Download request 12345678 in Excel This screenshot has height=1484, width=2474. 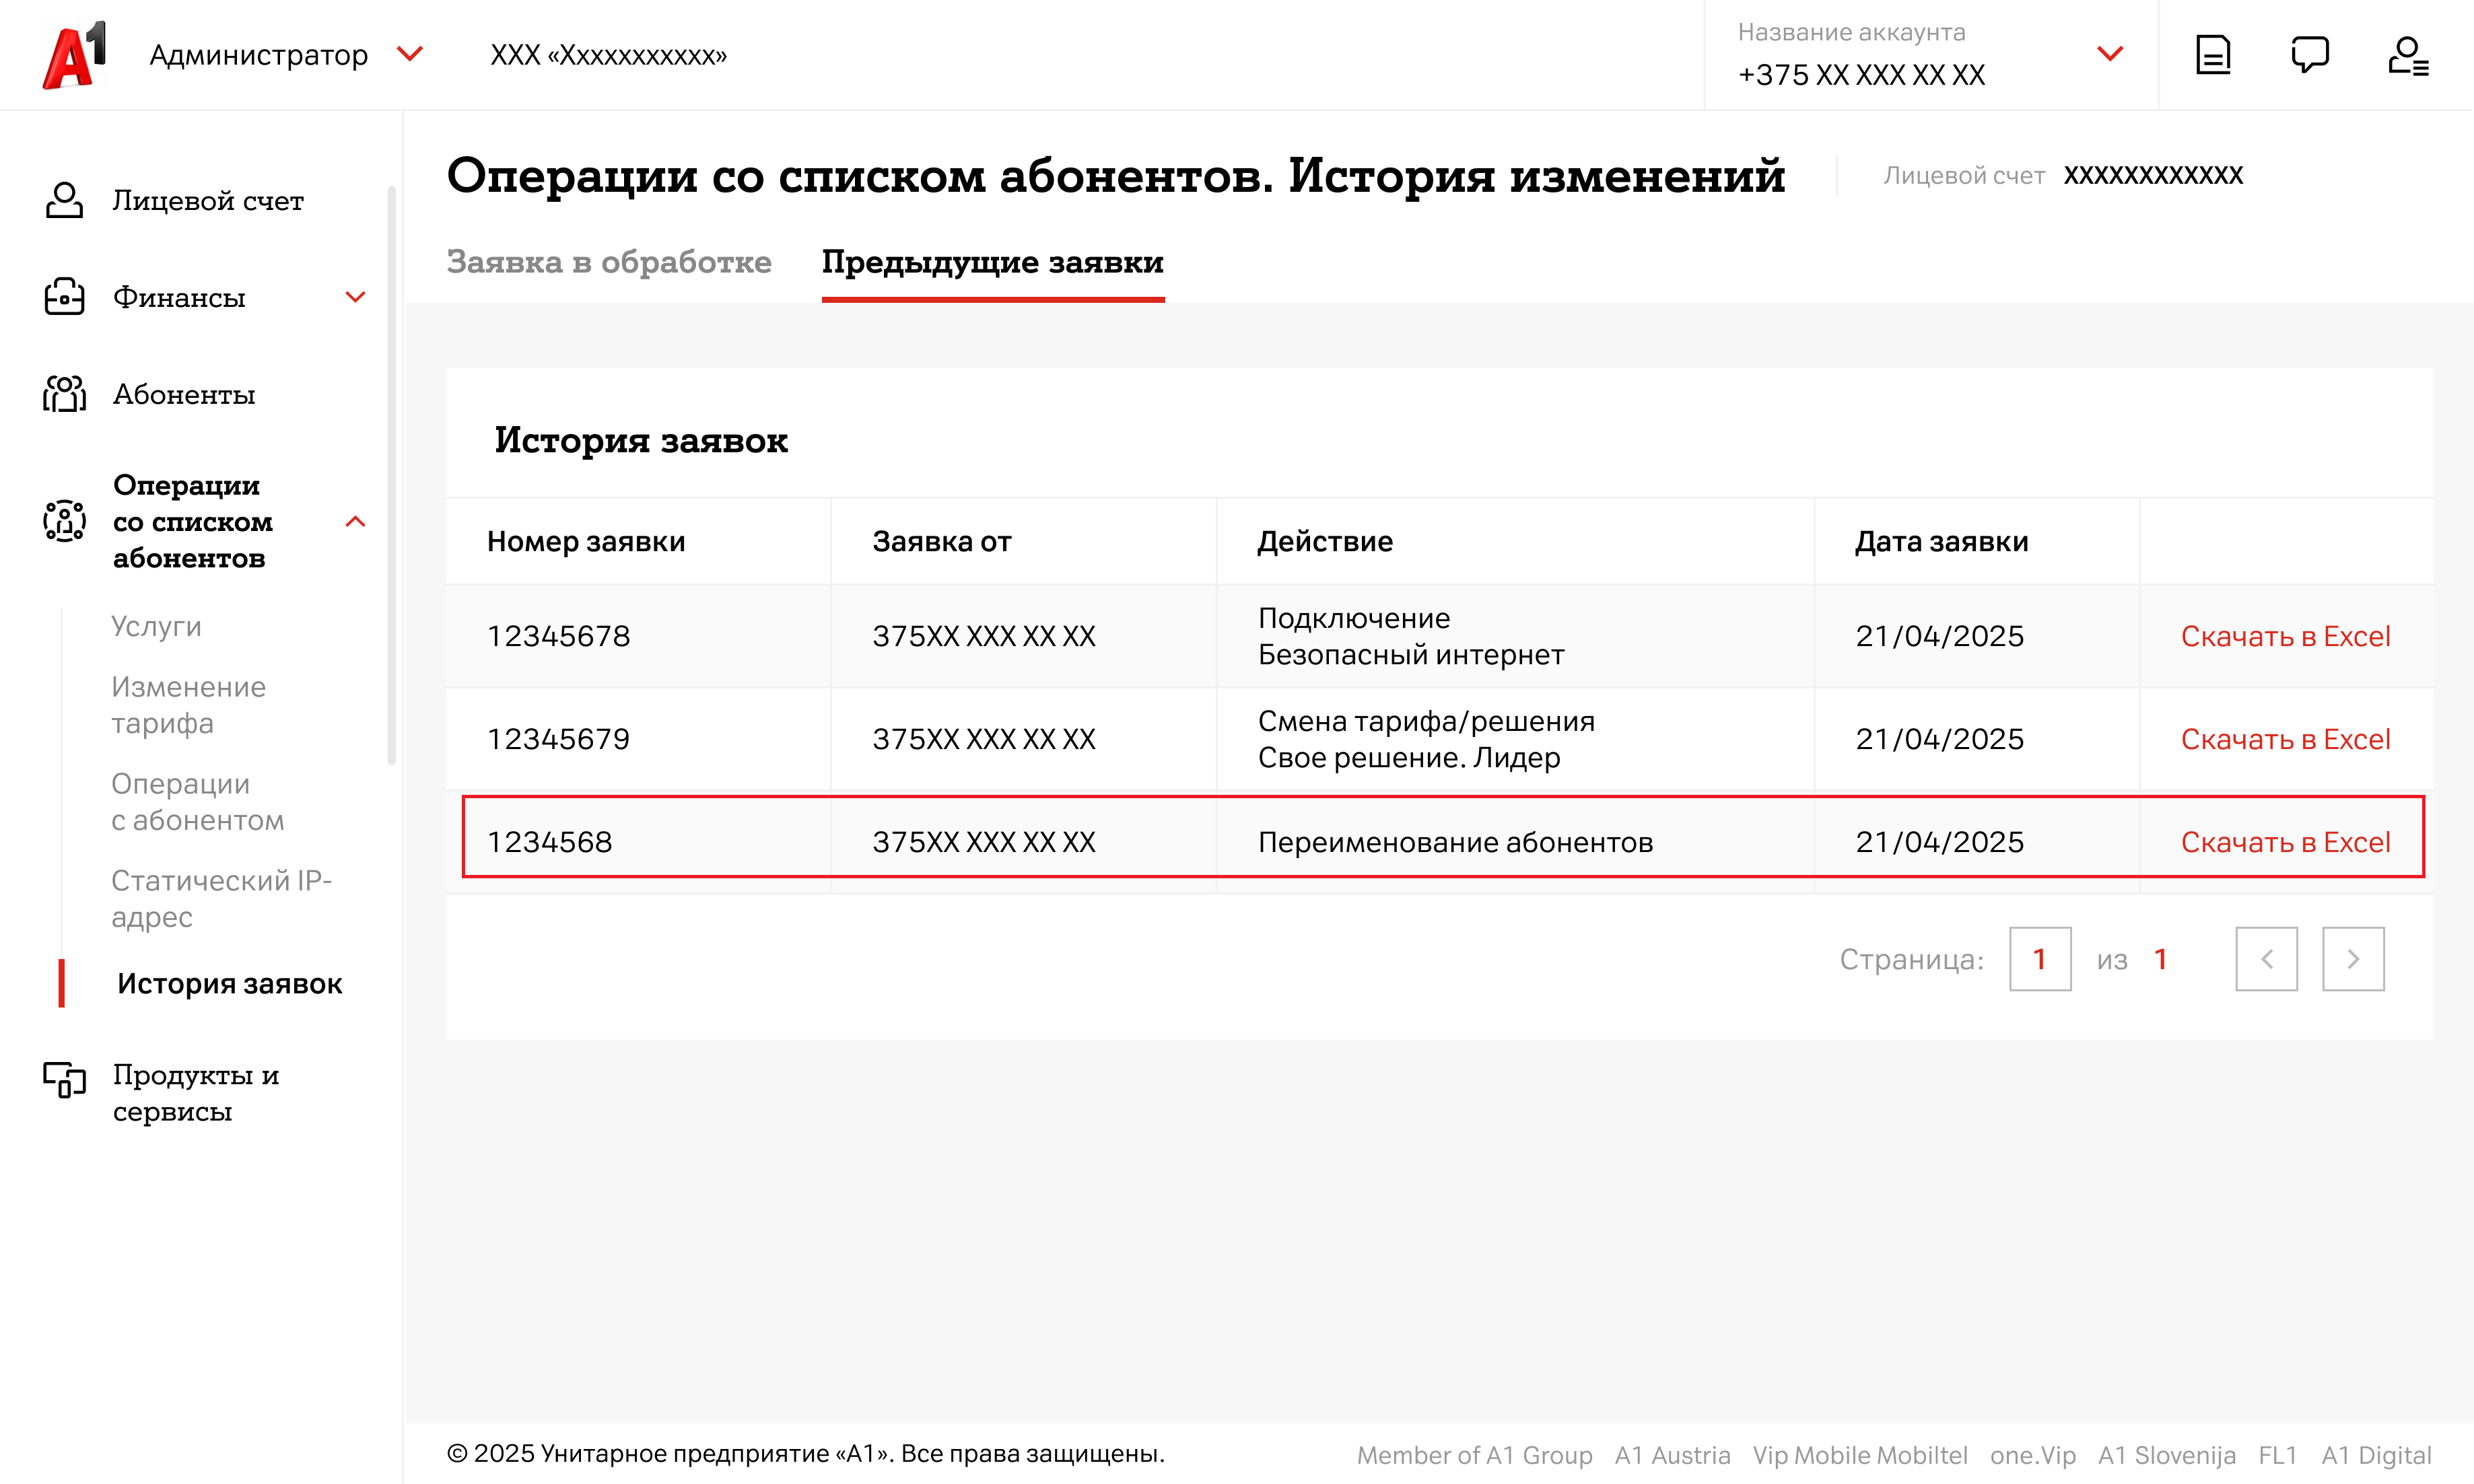(x=2285, y=636)
